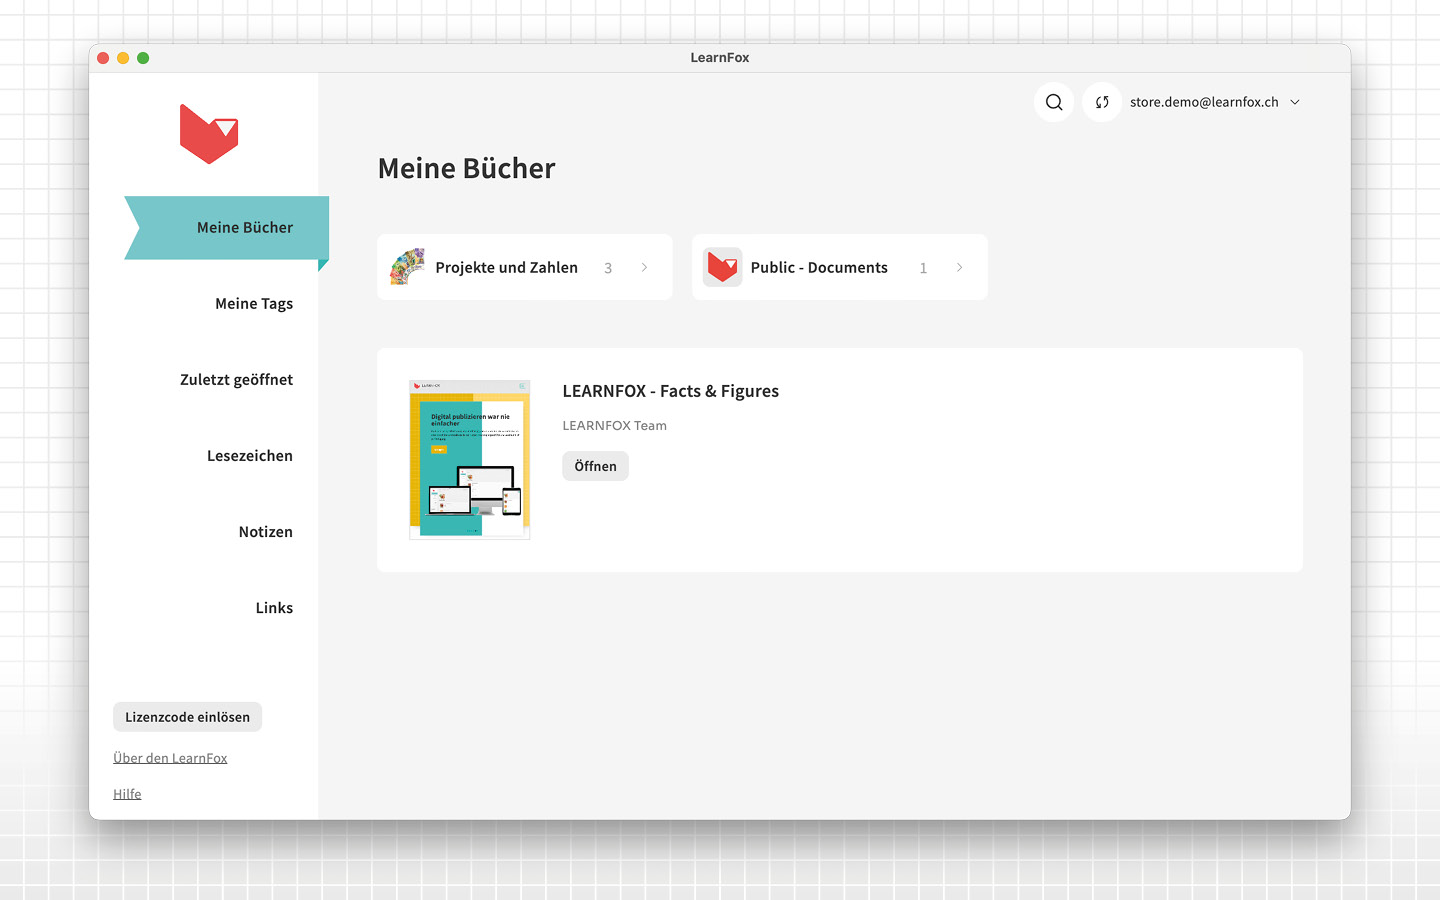Image resolution: width=1440 pixels, height=900 pixels.
Task: Expand the account dropdown chevron
Action: [1295, 102]
